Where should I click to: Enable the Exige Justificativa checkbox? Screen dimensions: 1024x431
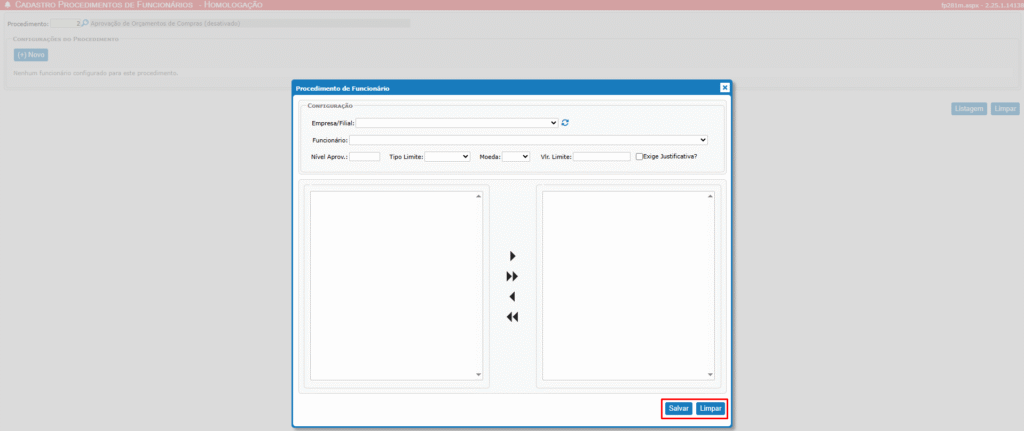click(x=640, y=156)
